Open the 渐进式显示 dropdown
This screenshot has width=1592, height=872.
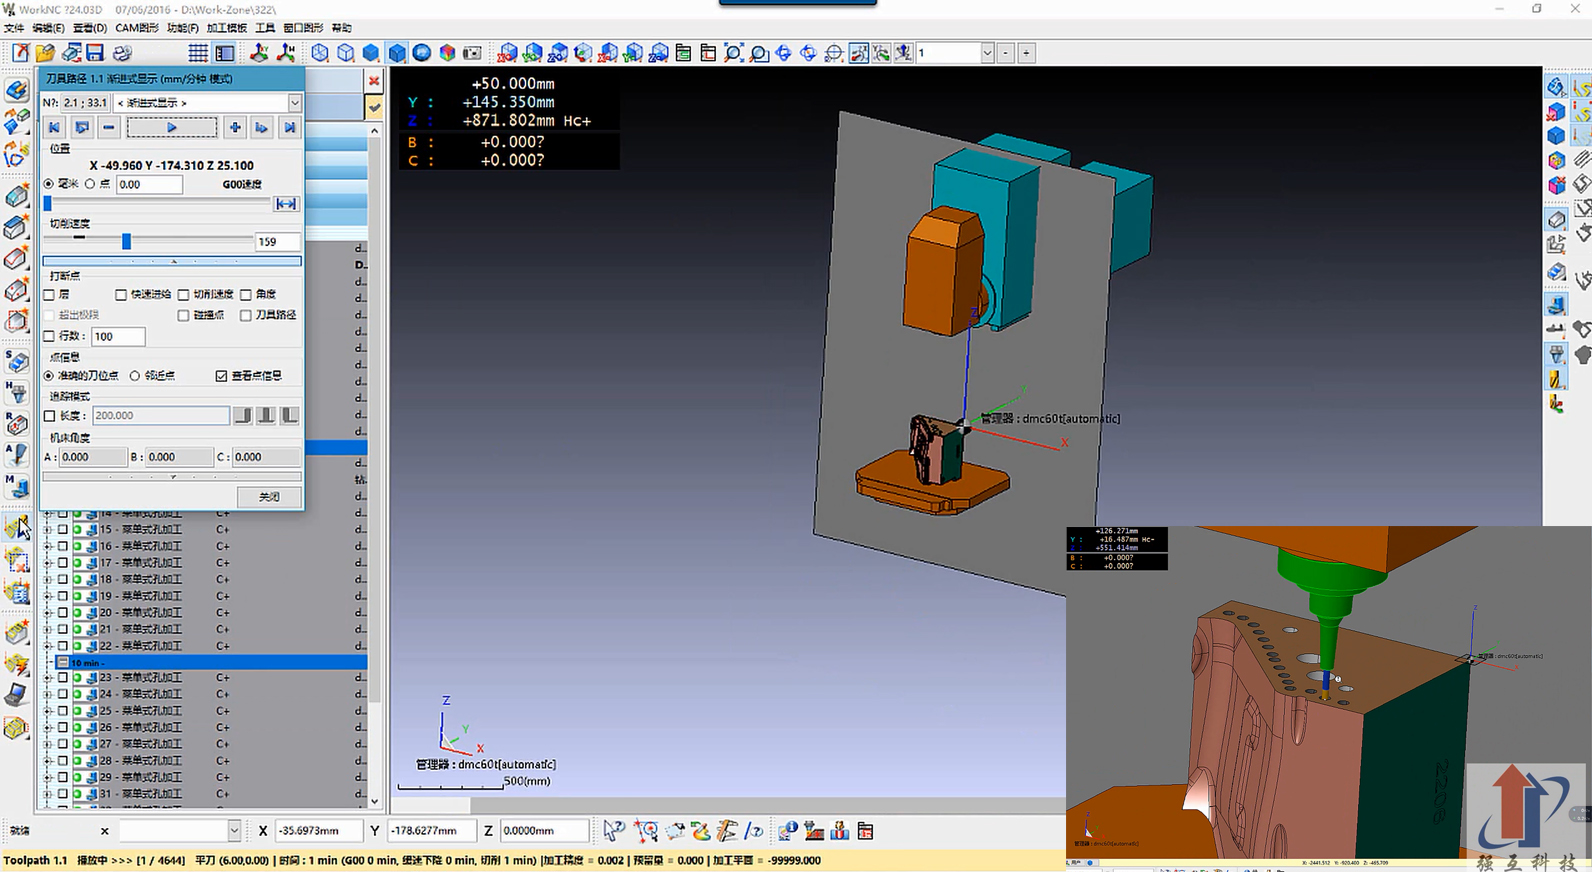pos(294,103)
